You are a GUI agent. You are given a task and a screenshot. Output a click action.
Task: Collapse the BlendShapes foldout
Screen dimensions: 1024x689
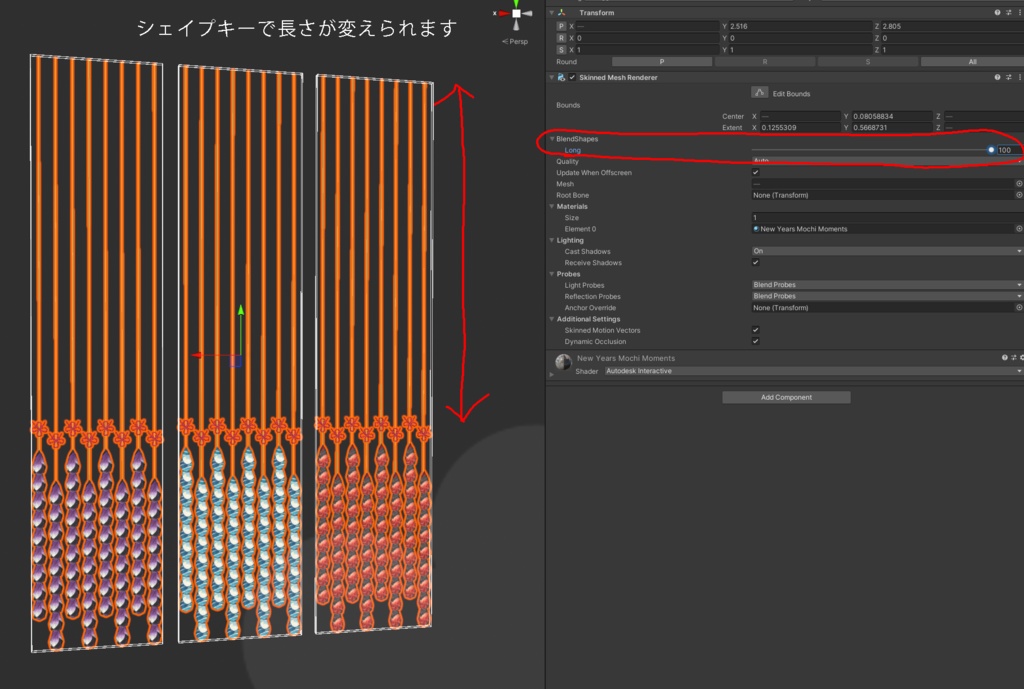tap(552, 138)
